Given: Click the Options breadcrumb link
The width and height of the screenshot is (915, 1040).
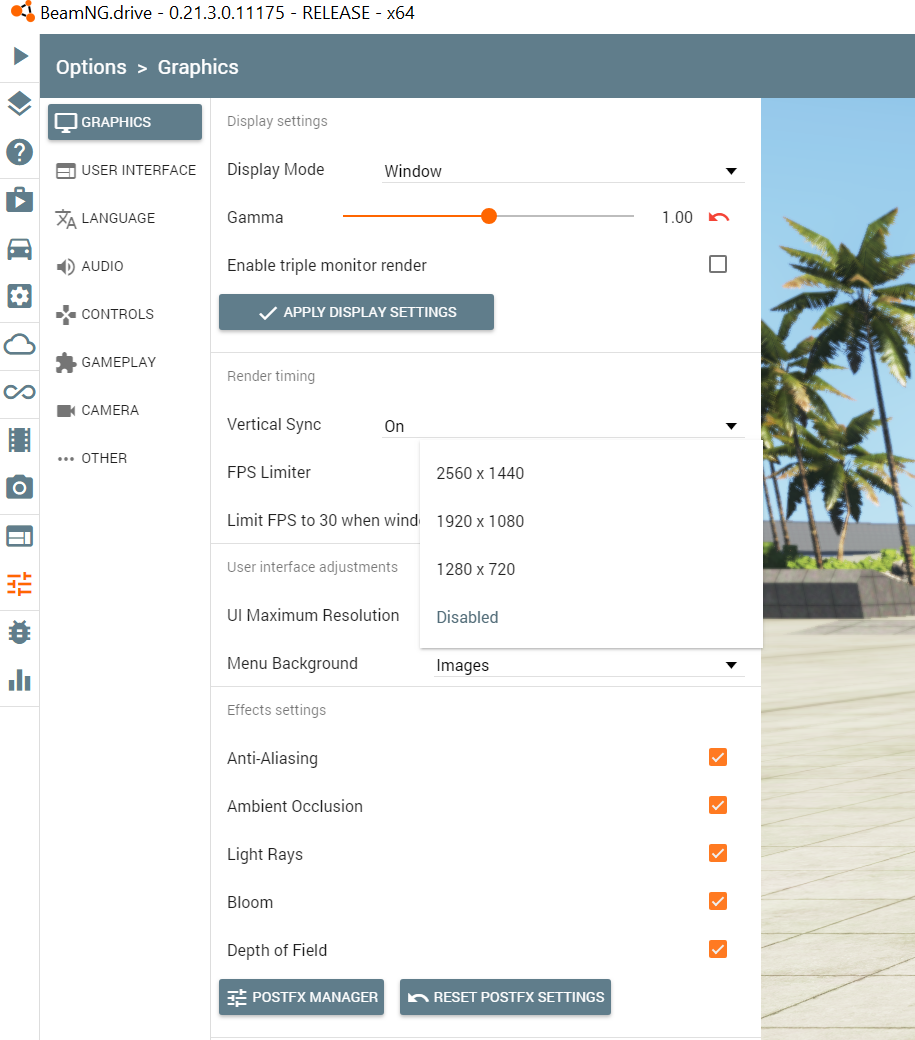Looking at the screenshot, I should pyautogui.click(x=91, y=67).
